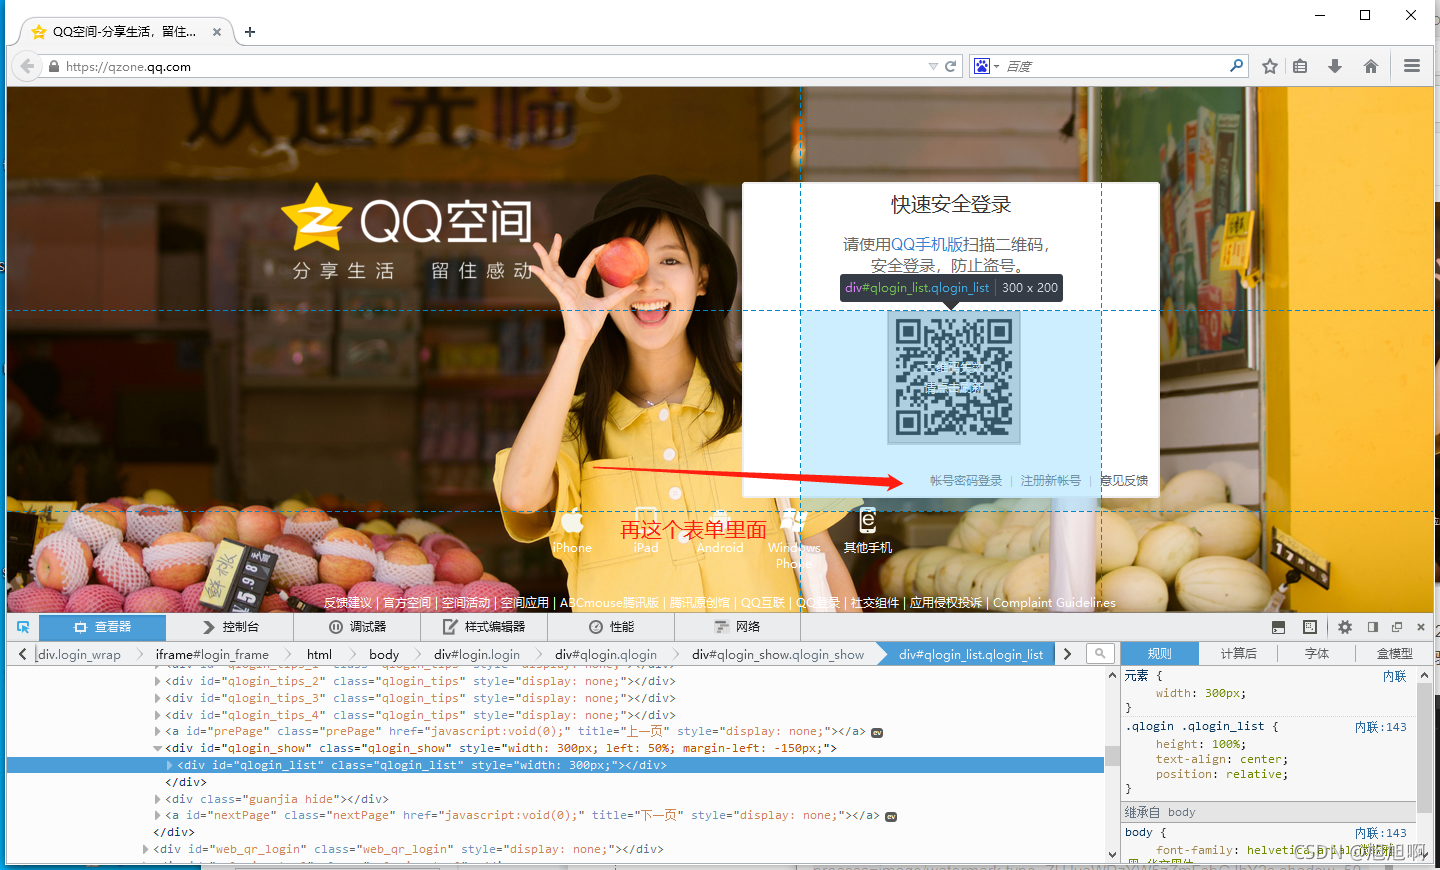
Task: Dock devtools to the side
Action: click(1373, 627)
